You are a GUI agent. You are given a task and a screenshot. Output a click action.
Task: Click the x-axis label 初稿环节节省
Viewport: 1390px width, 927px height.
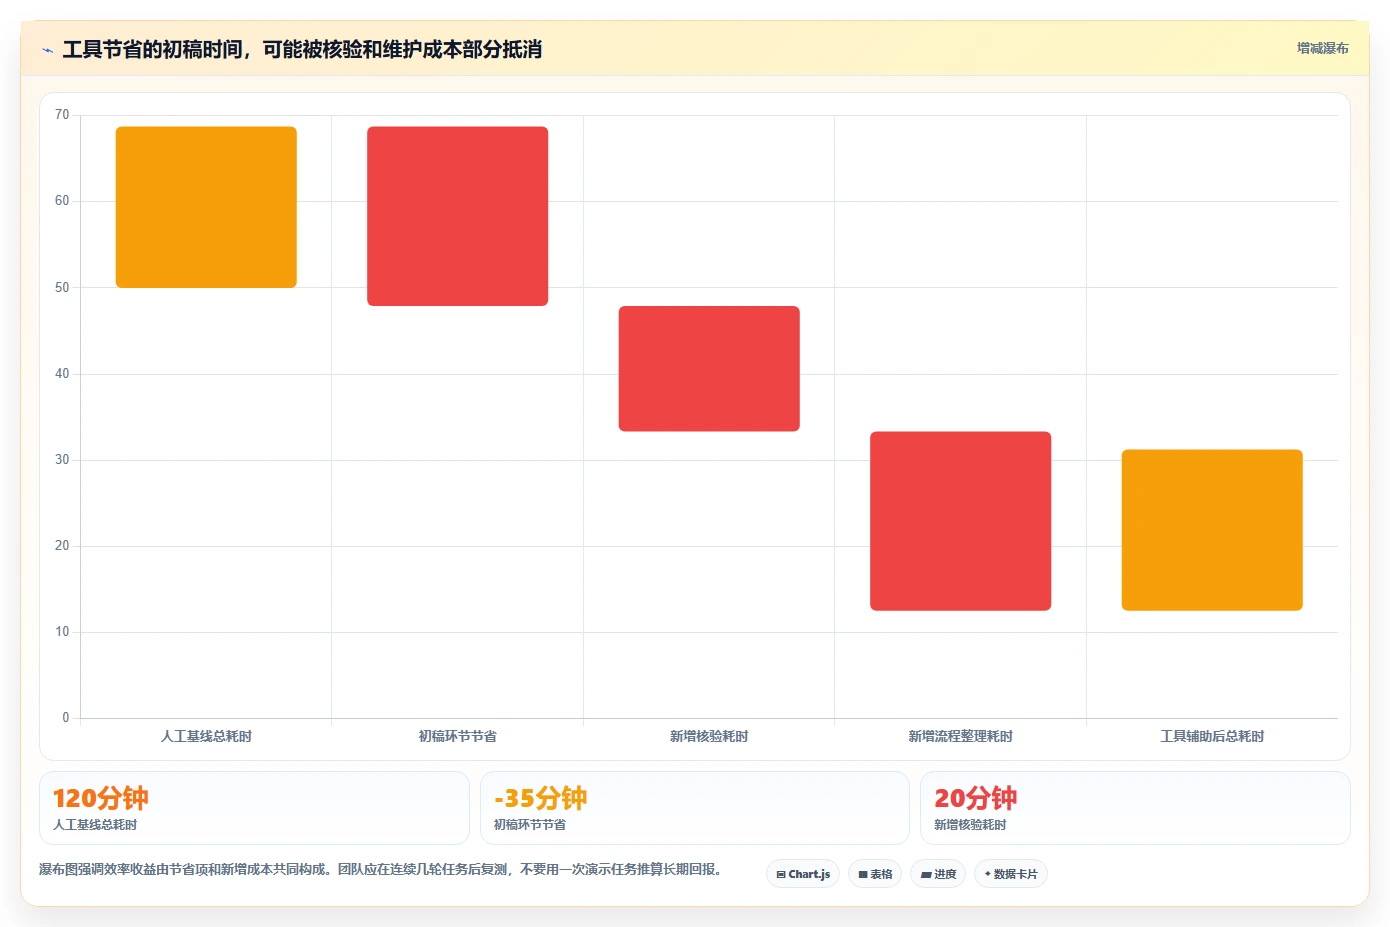pos(458,736)
